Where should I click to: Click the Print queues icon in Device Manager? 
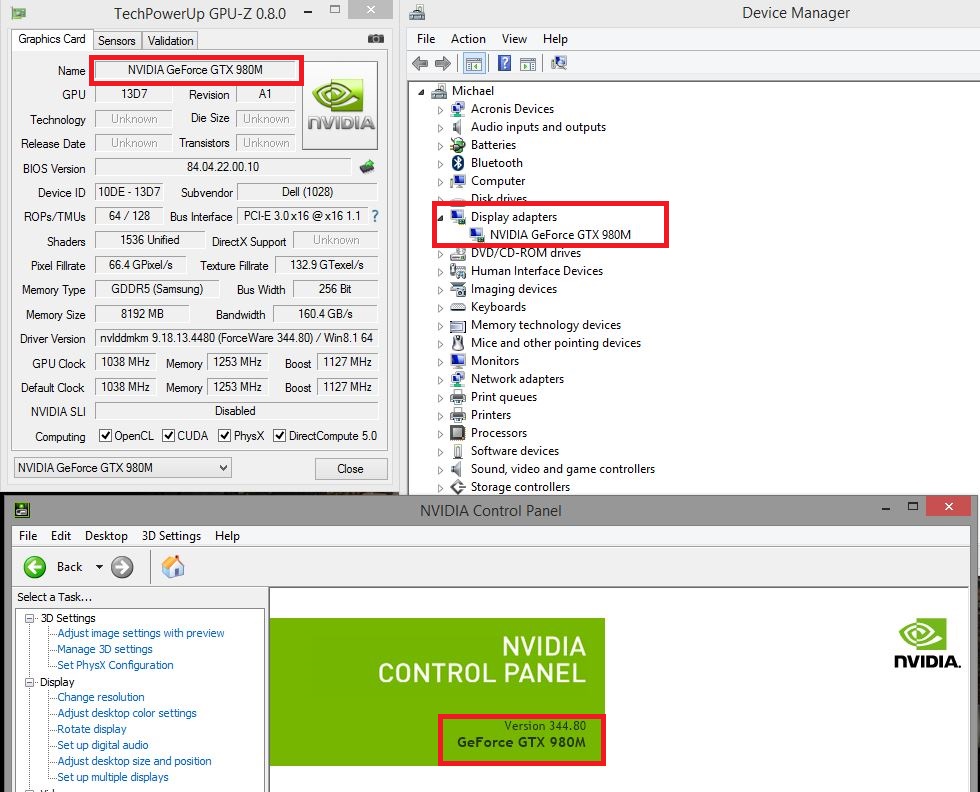(x=458, y=397)
